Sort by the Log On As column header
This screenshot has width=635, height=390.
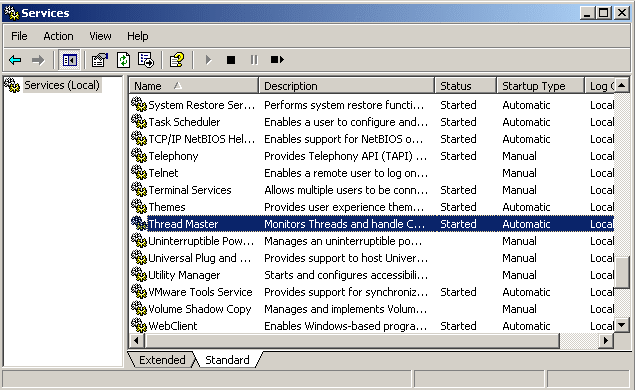pyautogui.click(x=600, y=86)
